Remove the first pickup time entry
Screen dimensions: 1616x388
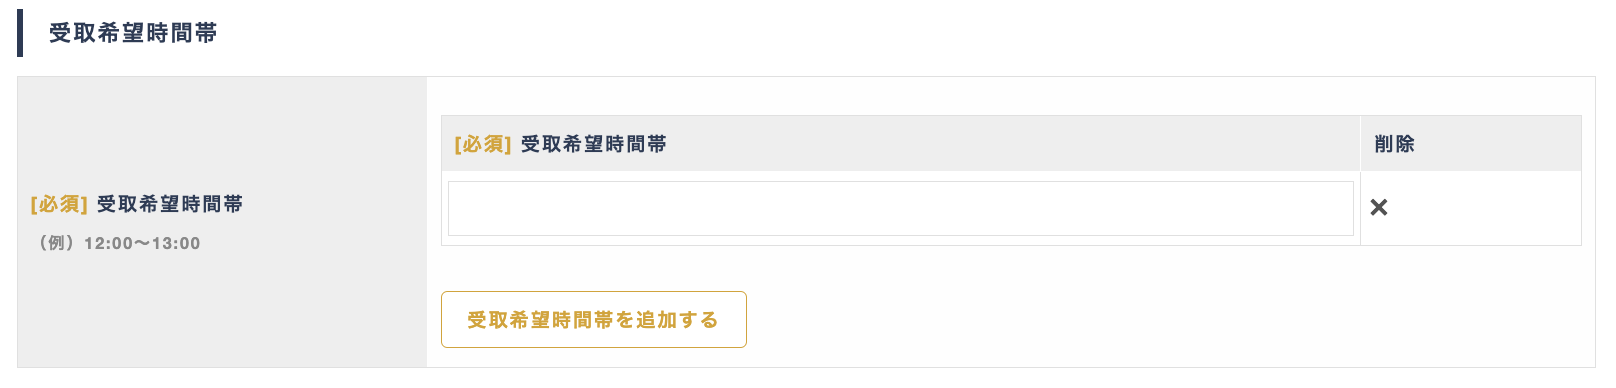(1378, 207)
